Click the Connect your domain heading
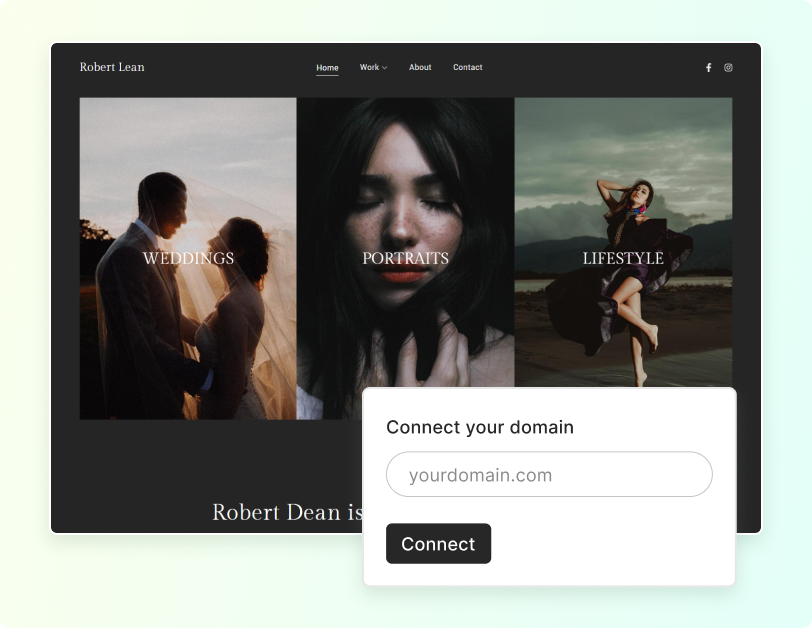The height and width of the screenshot is (628, 812). click(480, 427)
